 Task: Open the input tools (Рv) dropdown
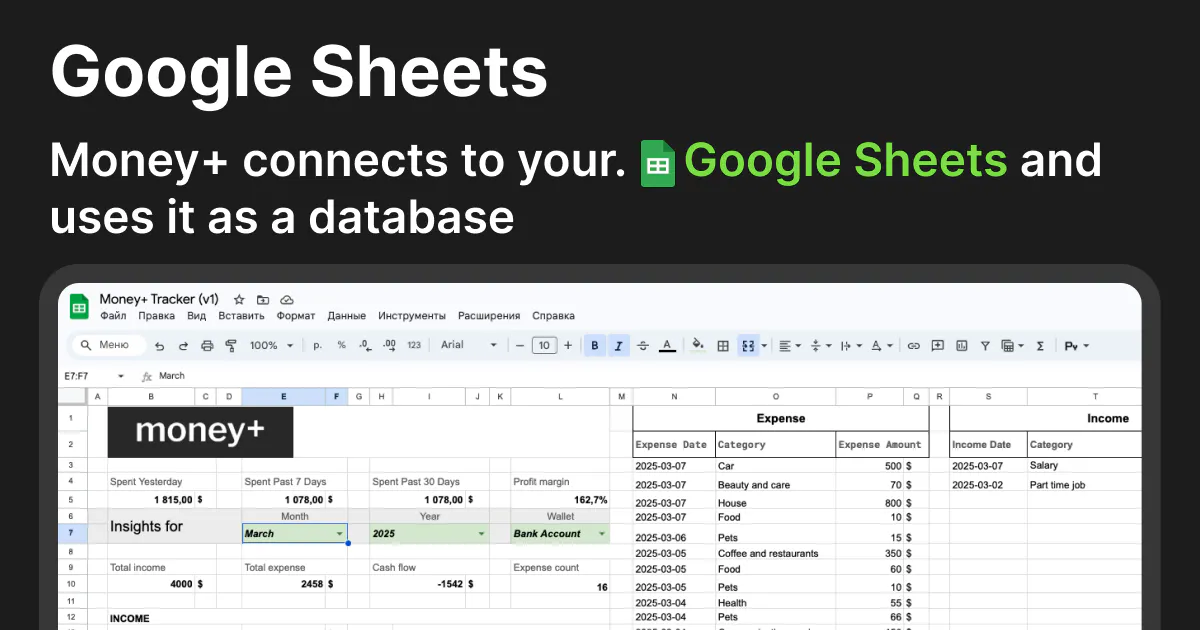pyautogui.click(x=1077, y=345)
